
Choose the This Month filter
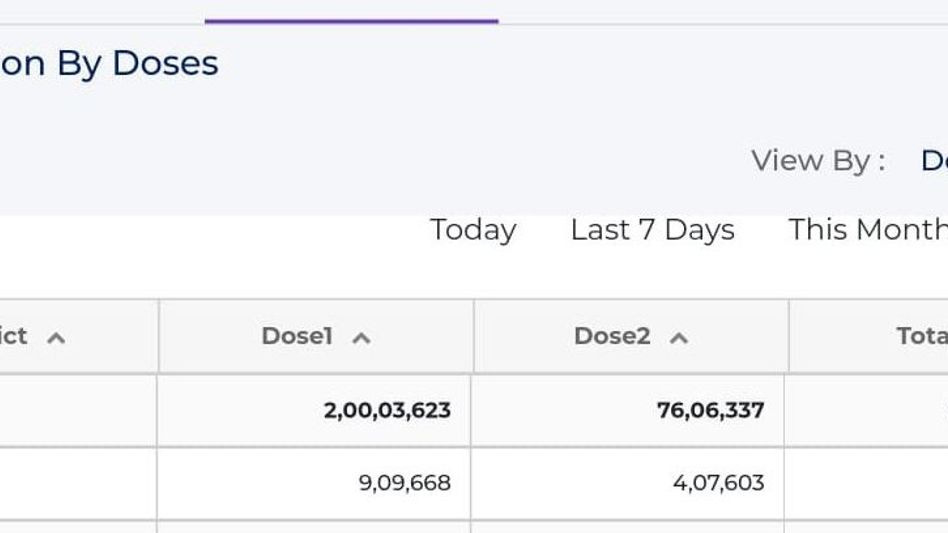(867, 230)
